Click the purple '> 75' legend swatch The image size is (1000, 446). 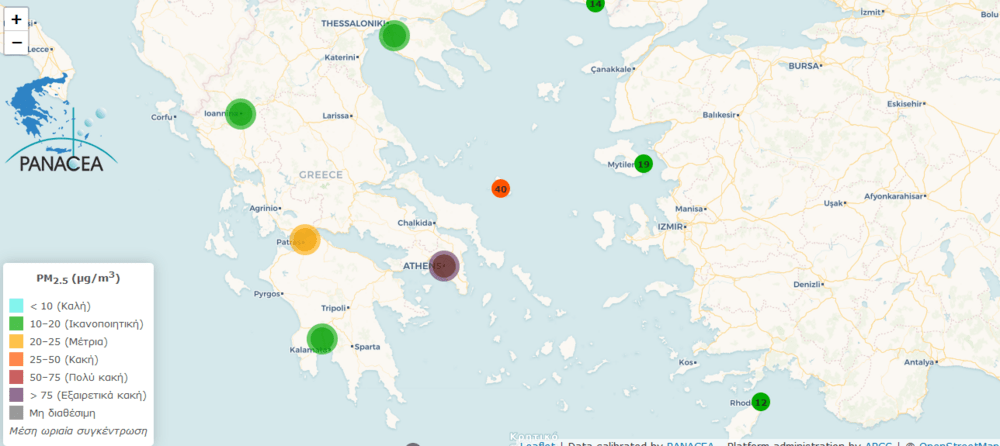click(x=16, y=396)
